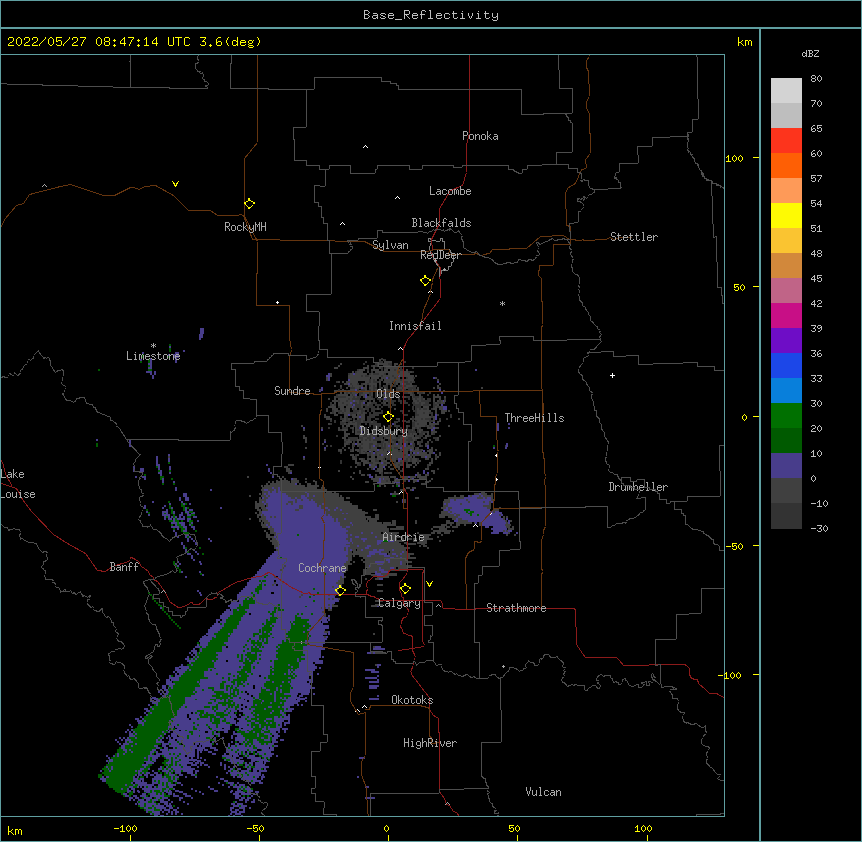Click the RockyMH label
The height and width of the screenshot is (842, 862).
(245, 227)
